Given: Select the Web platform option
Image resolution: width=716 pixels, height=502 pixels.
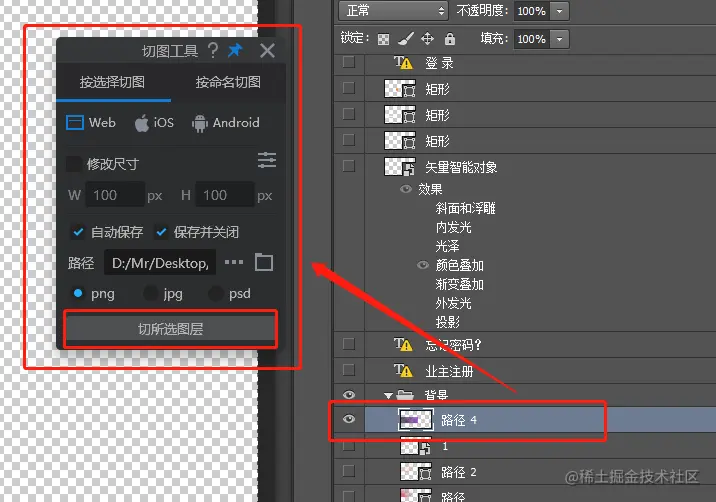Looking at the screenshot, I should [x=91, y=122].
